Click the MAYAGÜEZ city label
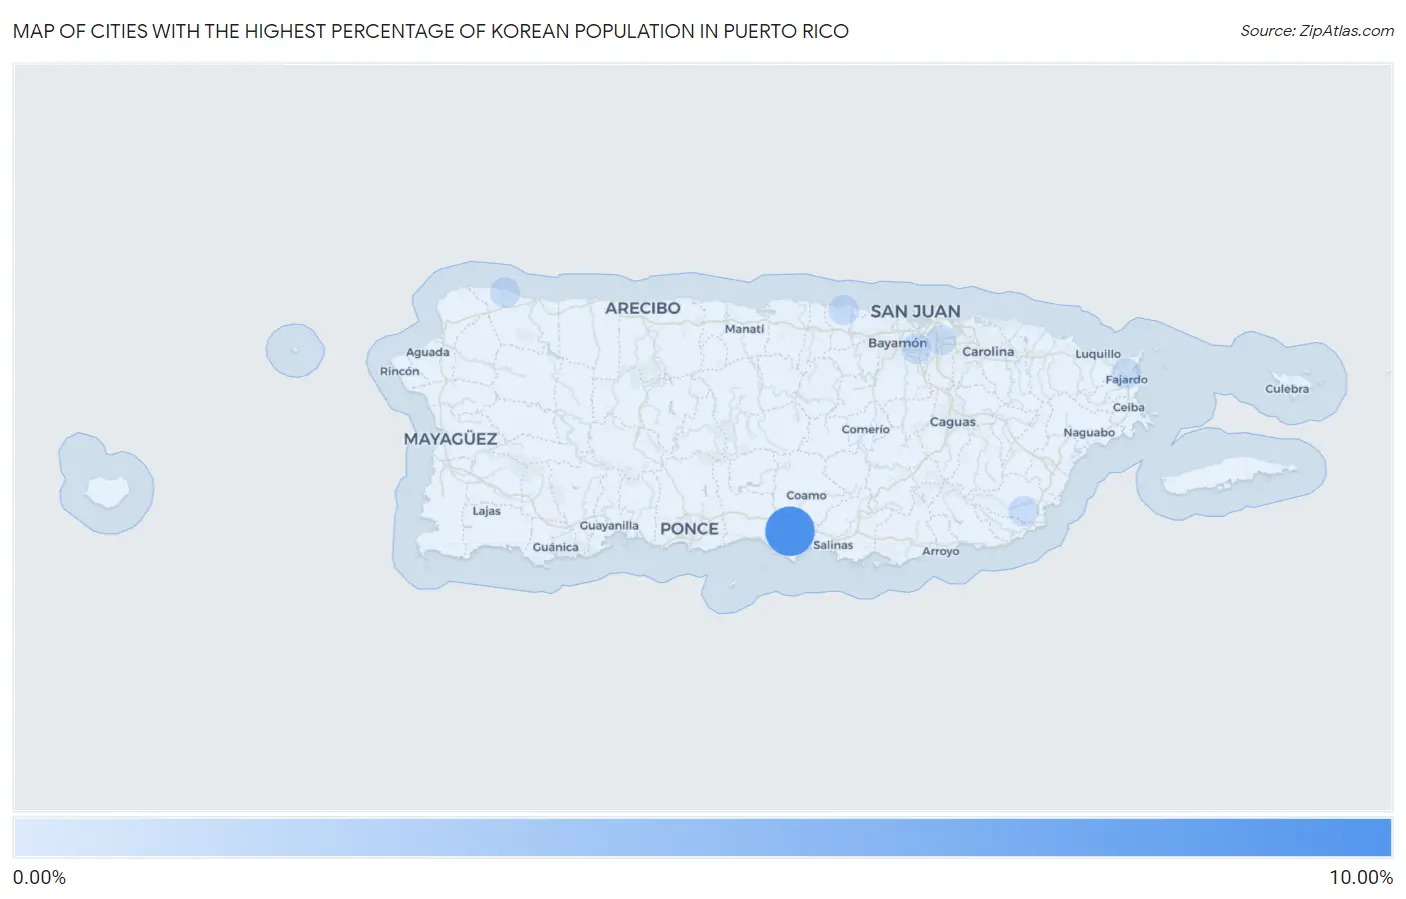 click(450, 439)
